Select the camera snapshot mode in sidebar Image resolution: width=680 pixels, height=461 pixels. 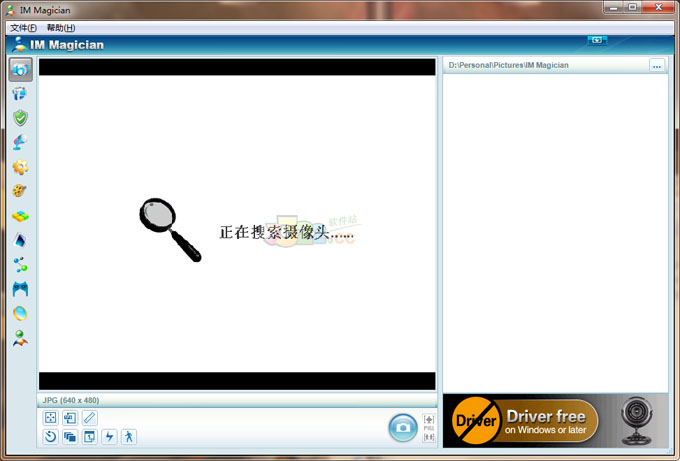click(20, 69)
